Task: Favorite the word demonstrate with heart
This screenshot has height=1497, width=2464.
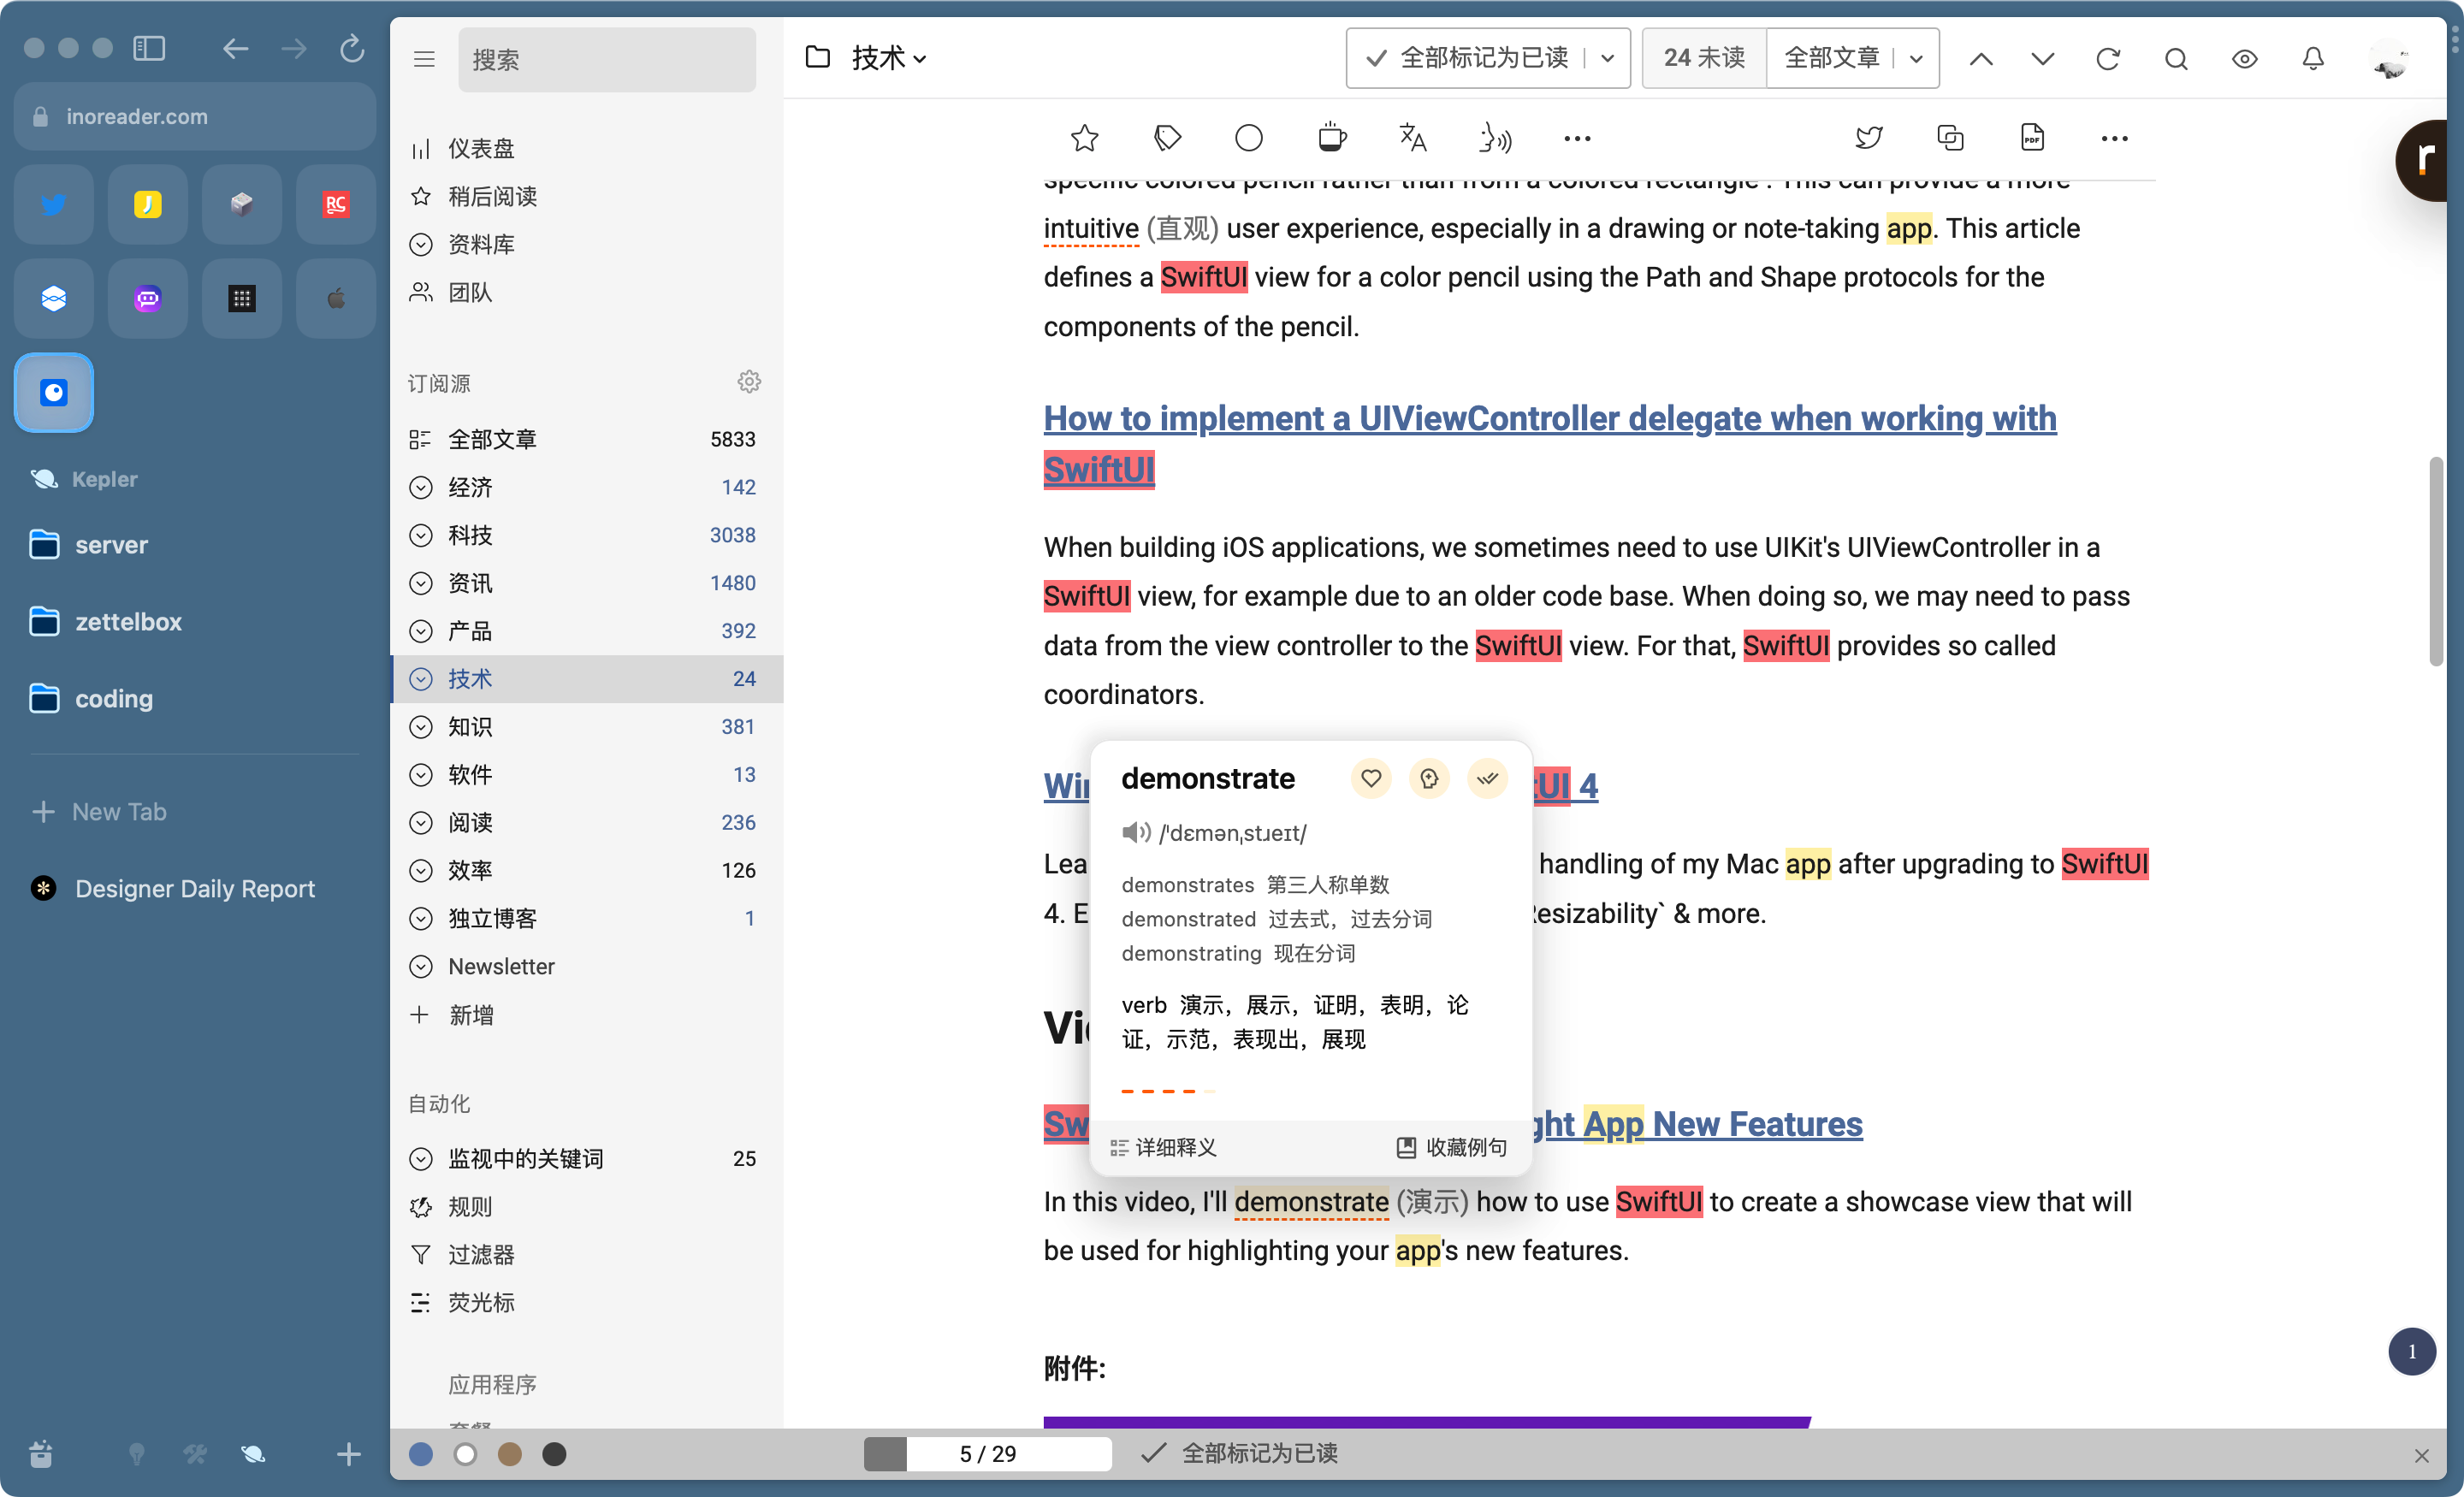Action: (x=1371, y=778)
